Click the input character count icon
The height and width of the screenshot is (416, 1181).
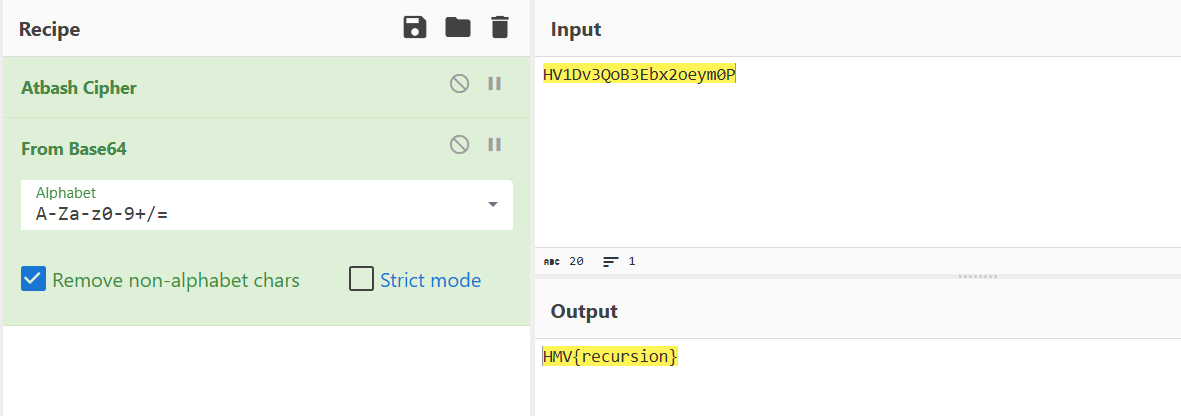pos(552,262)
